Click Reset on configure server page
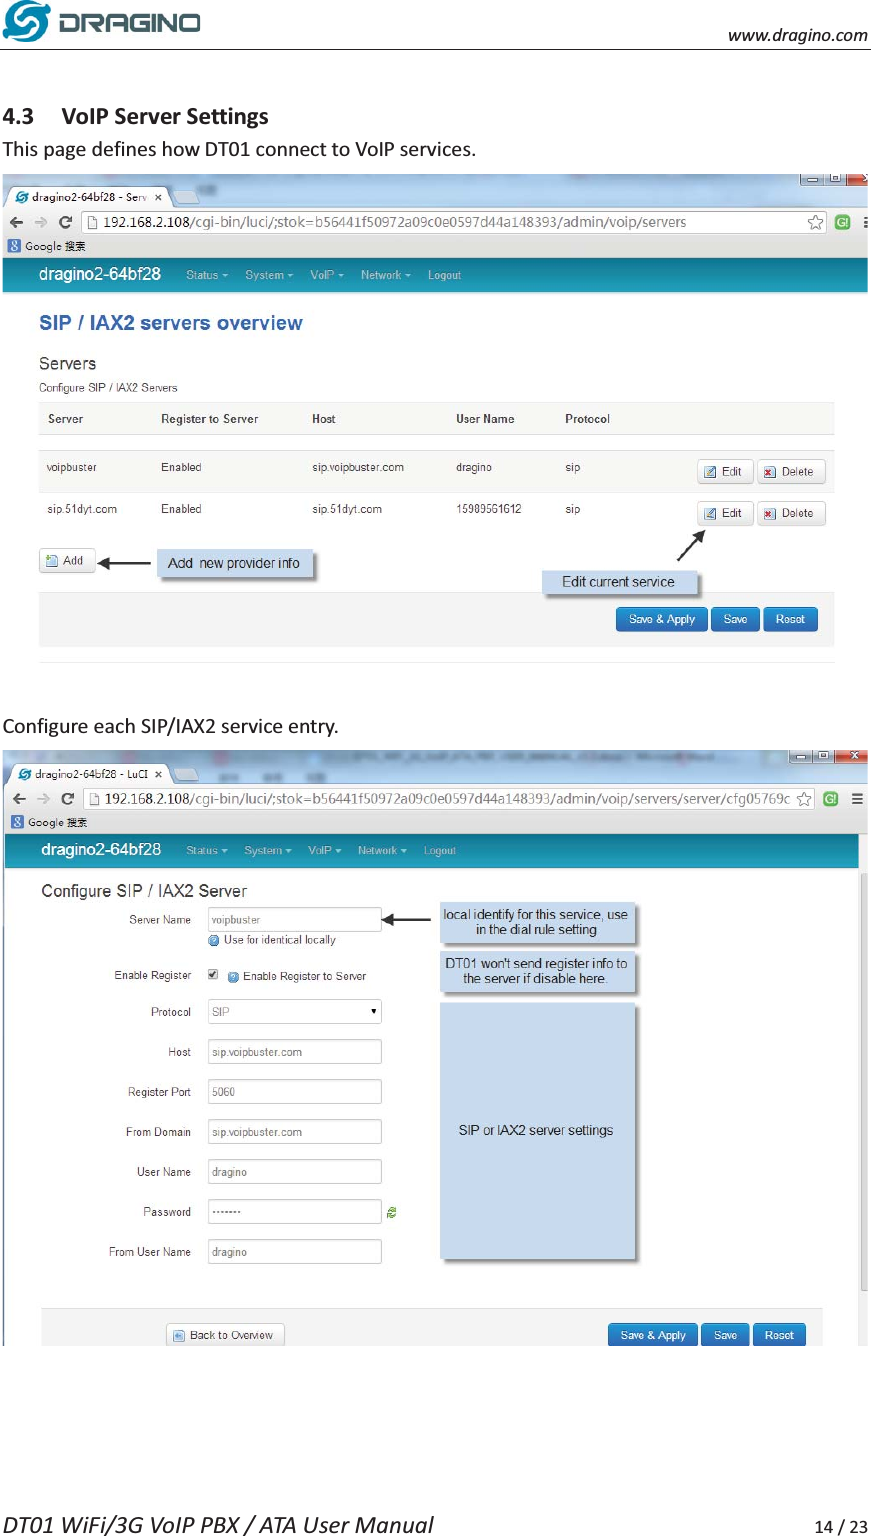The height and width of the screenshot is (1536, 871). [779, 1335]
